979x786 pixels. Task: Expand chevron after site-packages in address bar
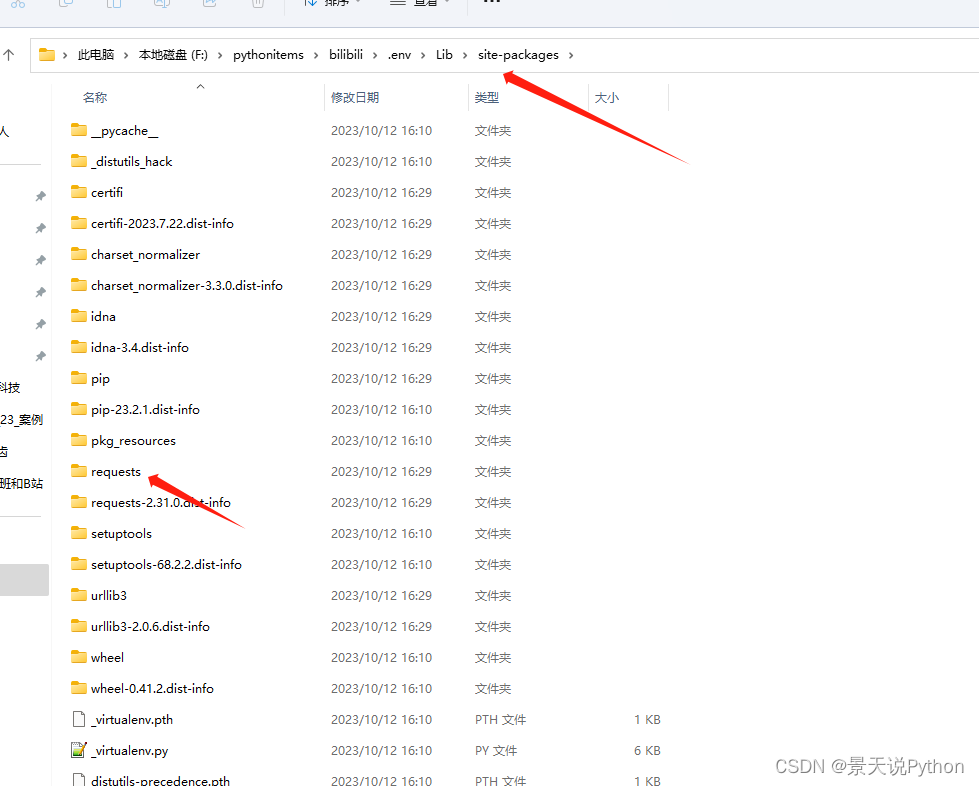click(571, 55)
